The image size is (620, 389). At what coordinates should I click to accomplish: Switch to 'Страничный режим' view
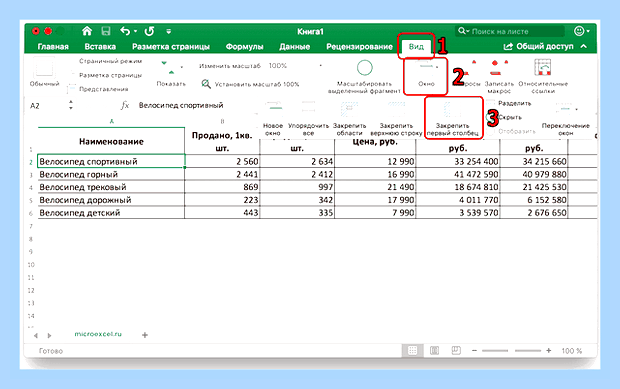(110, 61)
